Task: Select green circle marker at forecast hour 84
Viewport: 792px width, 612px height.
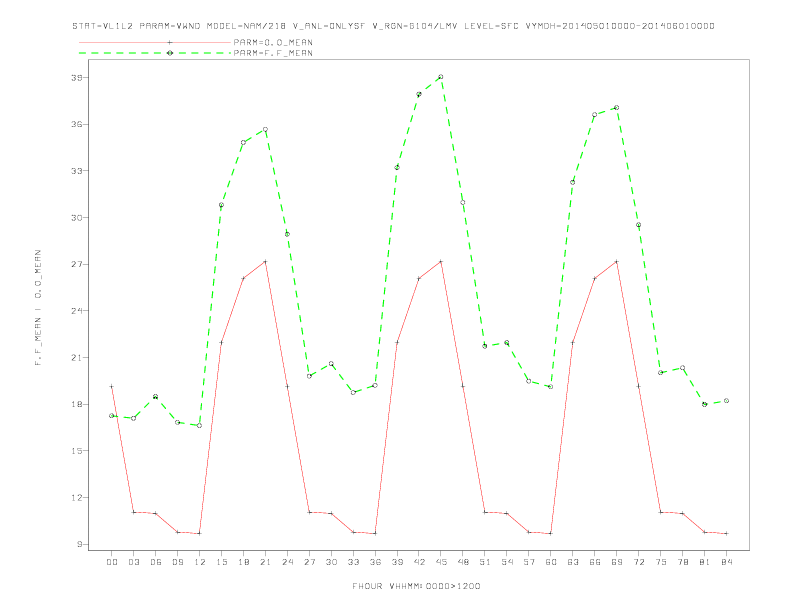Action: [726, 400]
